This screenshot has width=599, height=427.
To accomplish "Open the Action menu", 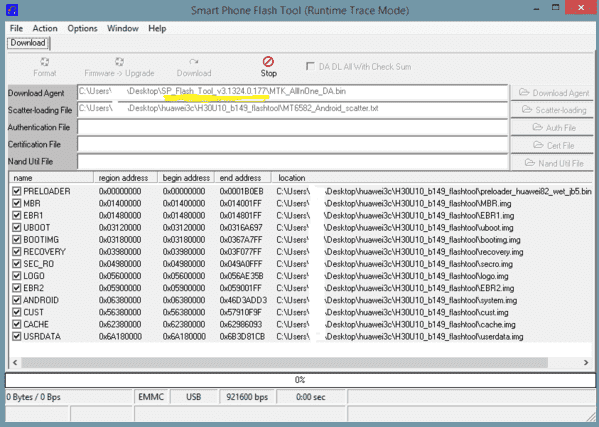I will (45, 29).
